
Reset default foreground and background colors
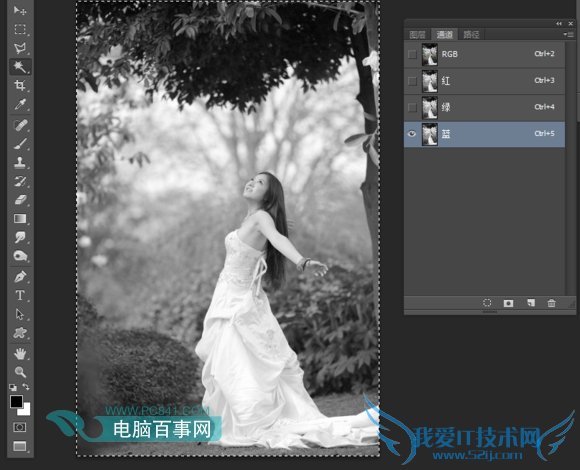[x=13, y=387]
